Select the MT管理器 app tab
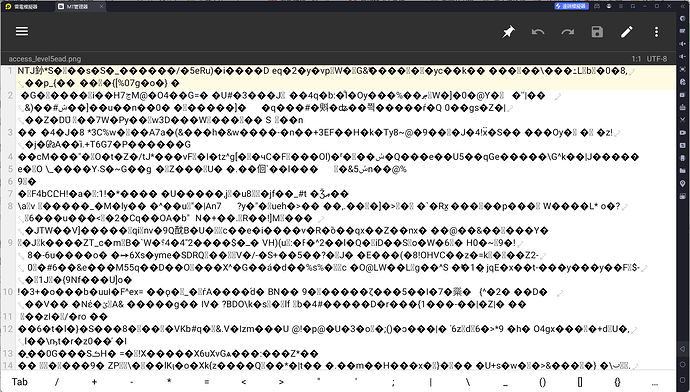The width and height of the screenshot is (690, 392). tap(77, 6)
